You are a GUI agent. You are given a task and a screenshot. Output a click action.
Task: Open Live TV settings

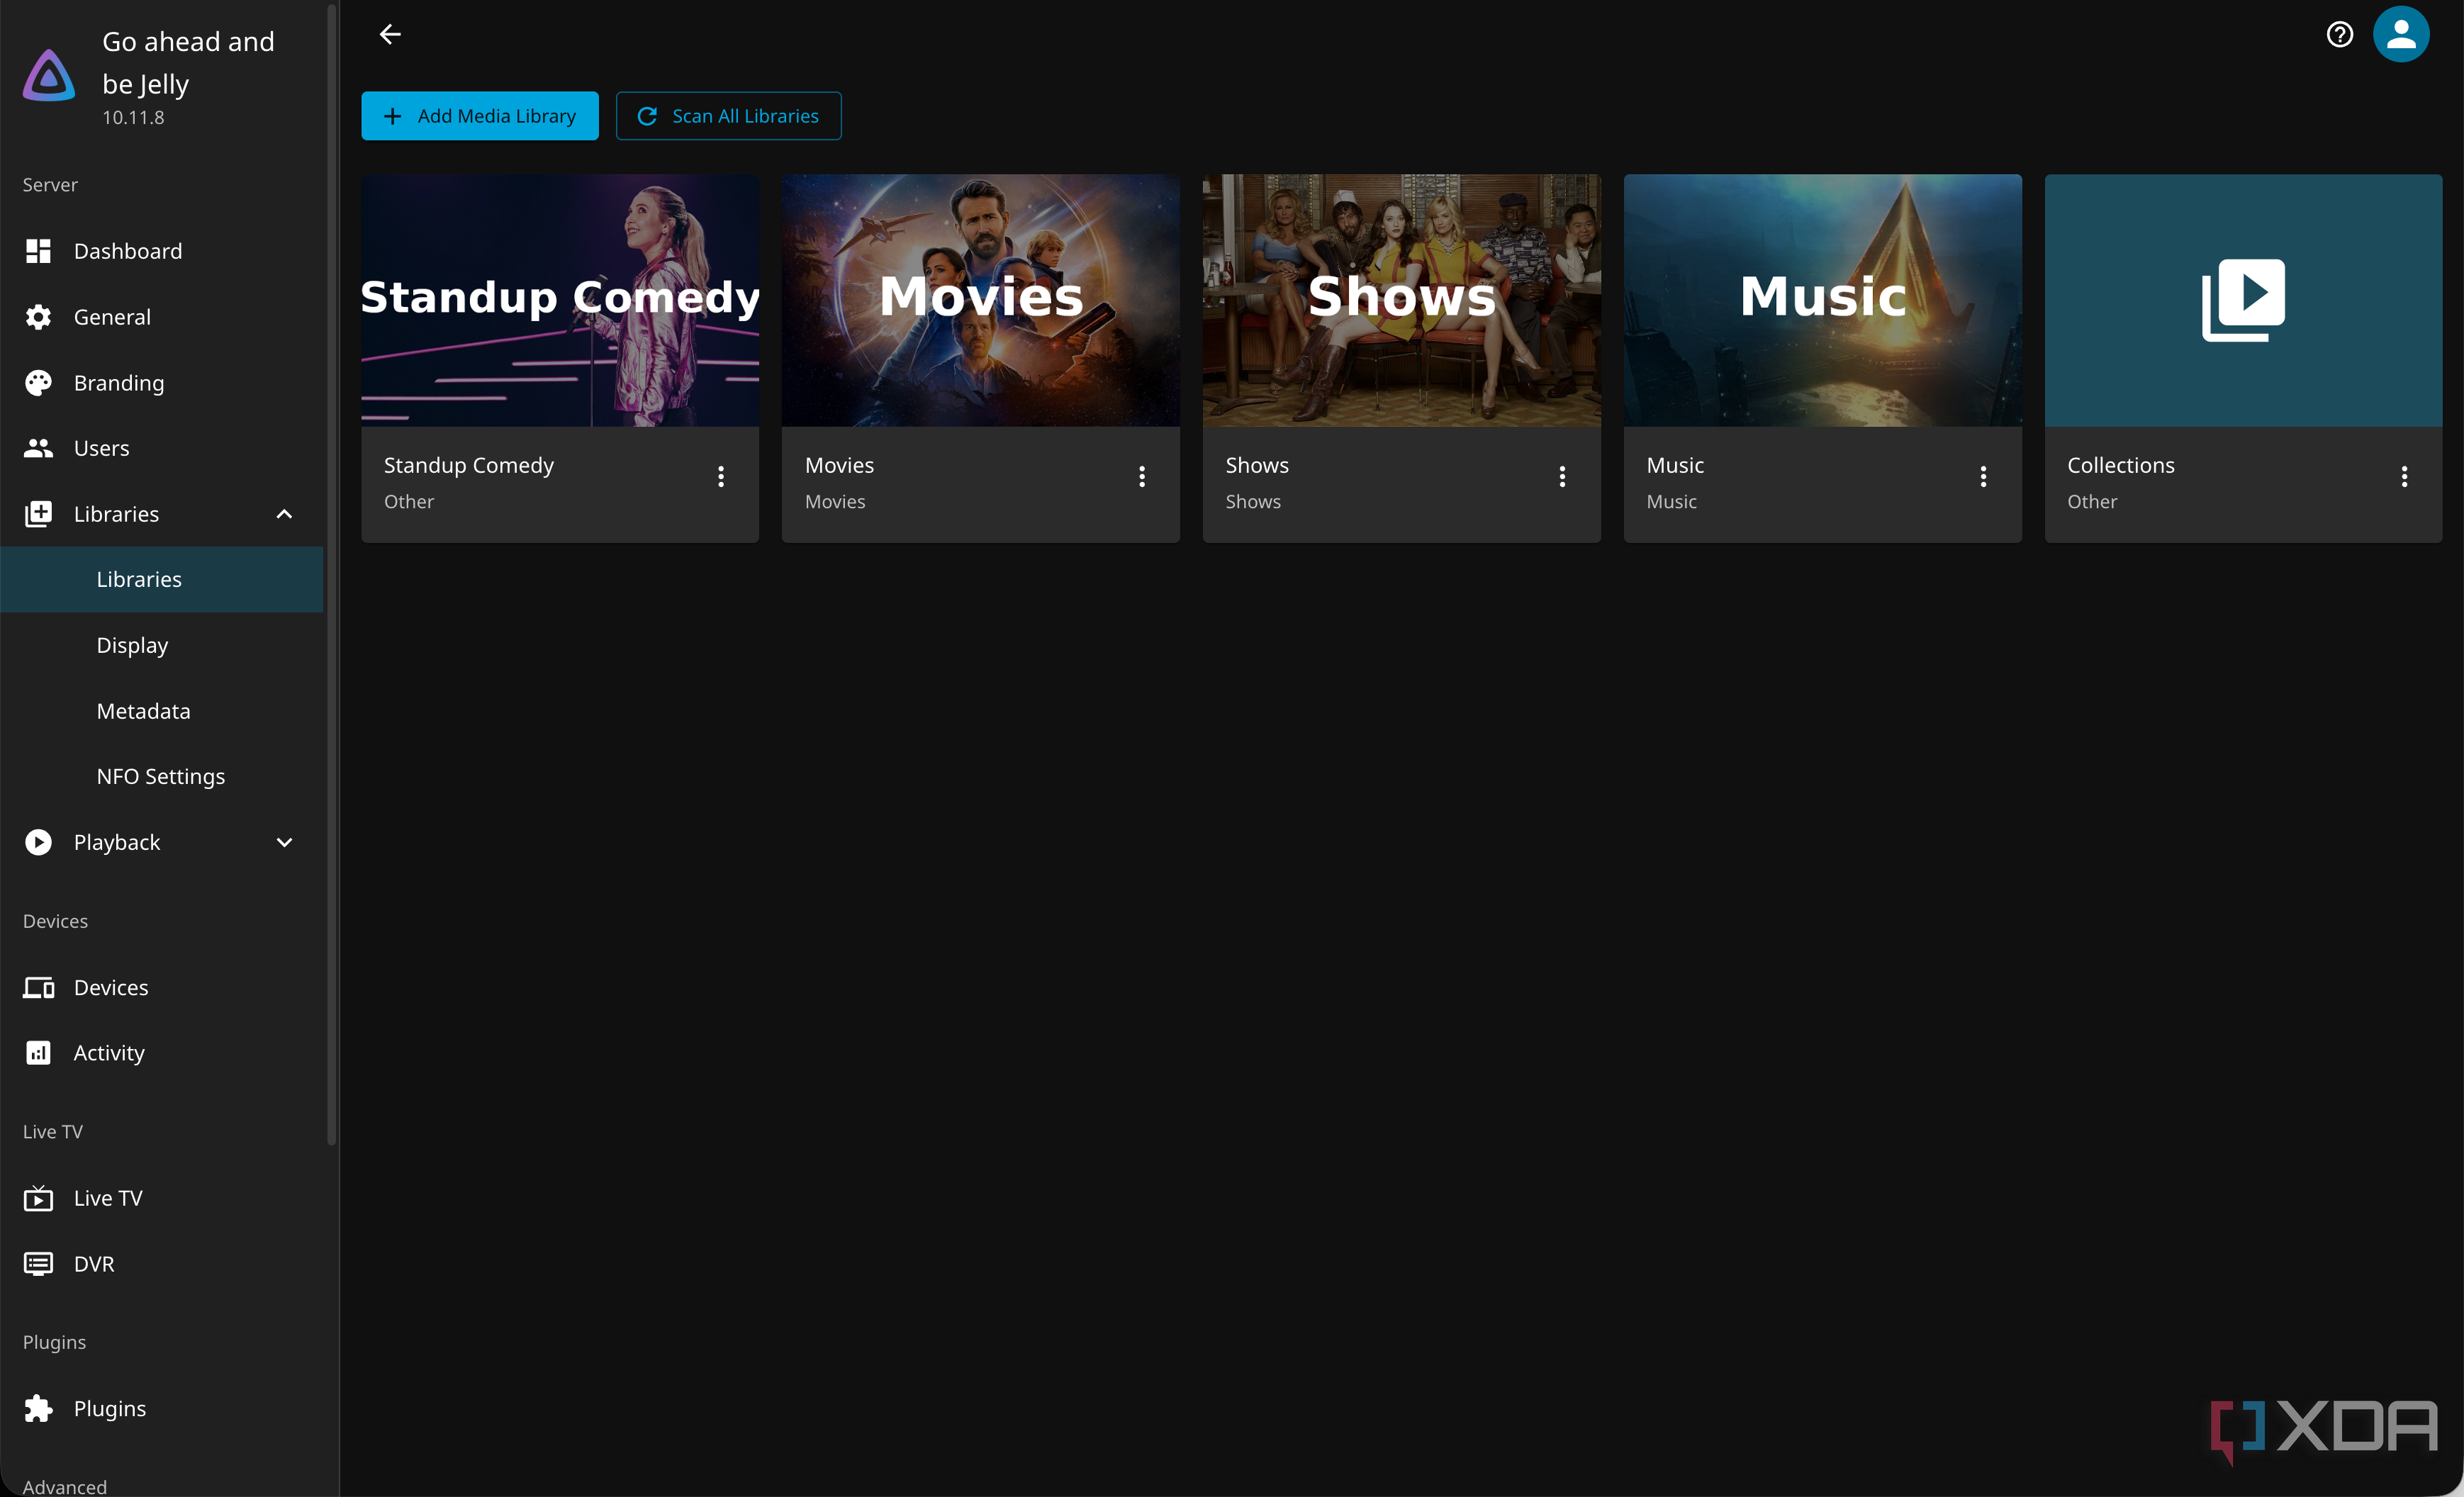tap(162, 1198)
